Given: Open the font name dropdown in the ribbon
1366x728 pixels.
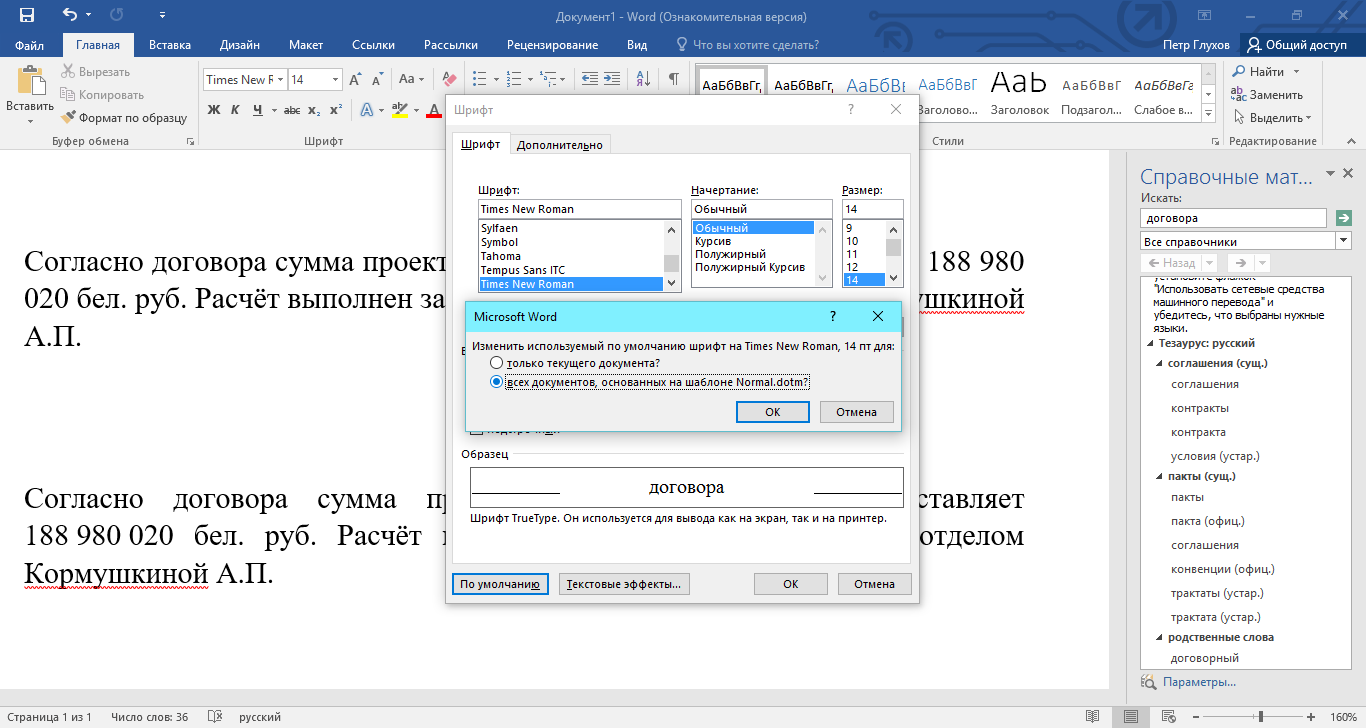Looking at the screenshot, I should click(281, 79).
